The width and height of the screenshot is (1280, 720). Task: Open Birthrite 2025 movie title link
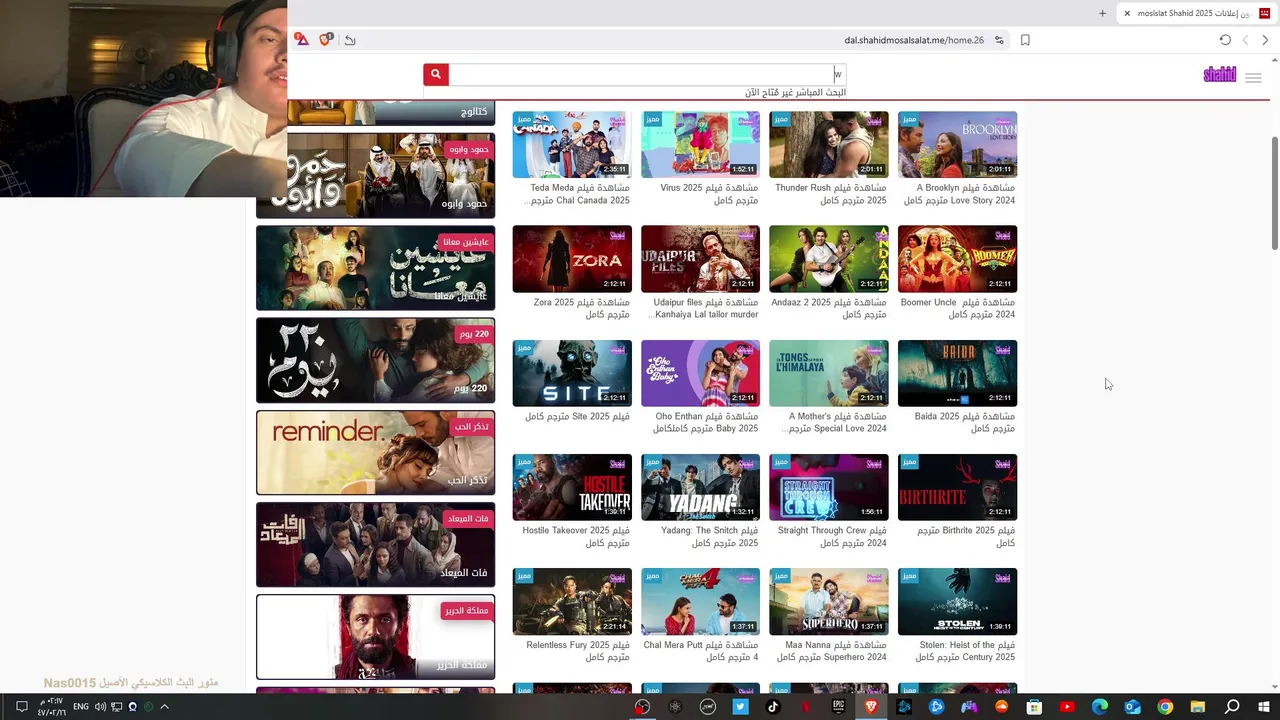coord(966,537)
